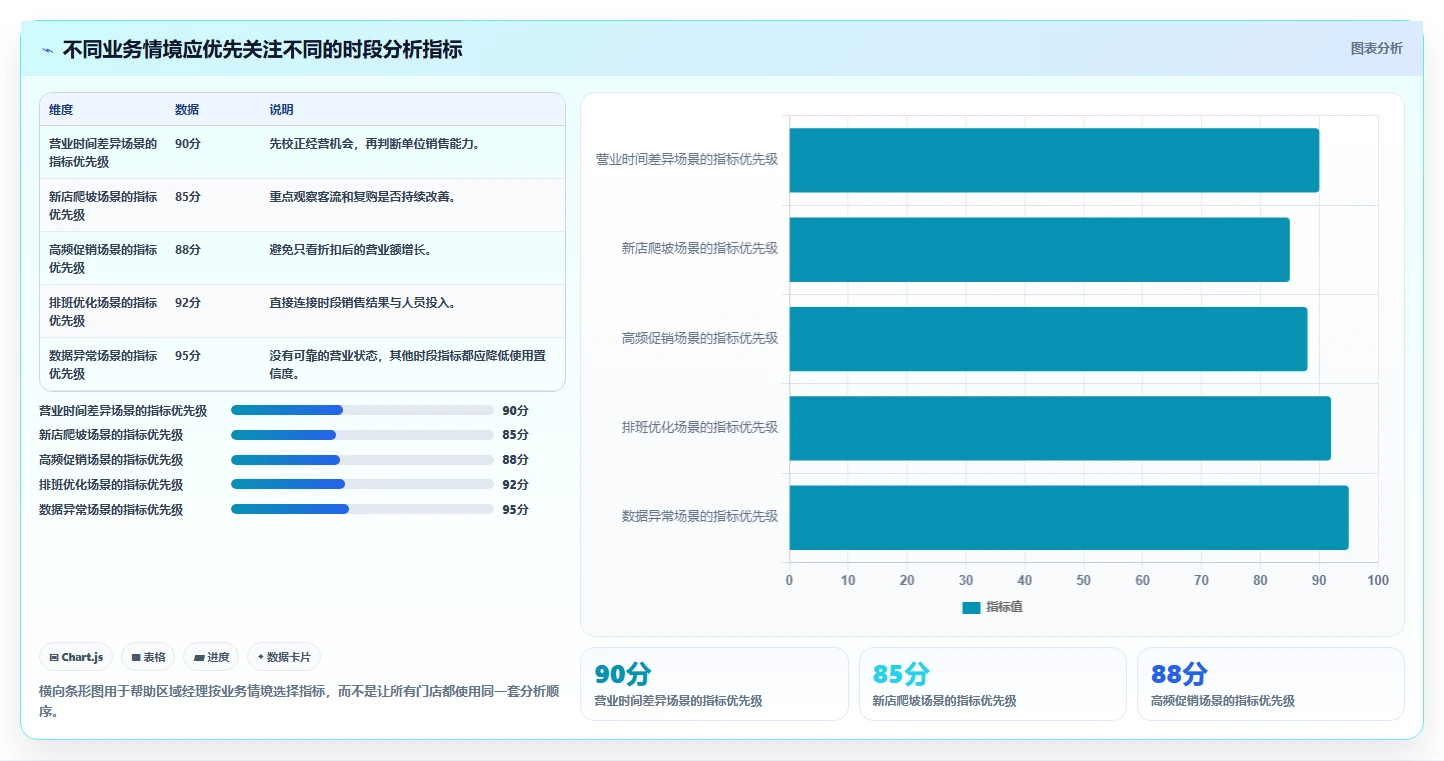This screenshot has height=761, width=1444.
Task: Select table cell 排班优化场景的指标优先级
Action: pyautogui.click(x=104, y=311)
